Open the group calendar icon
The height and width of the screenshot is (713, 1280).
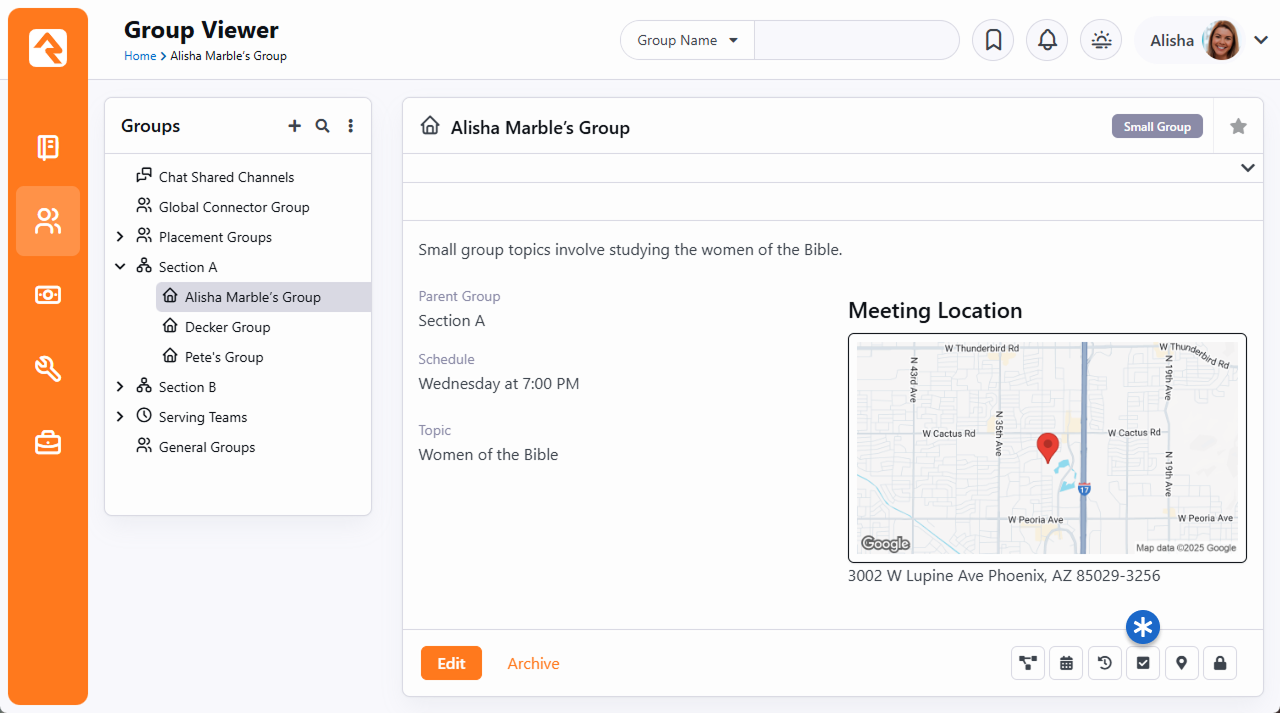(x=1066, y=663)
